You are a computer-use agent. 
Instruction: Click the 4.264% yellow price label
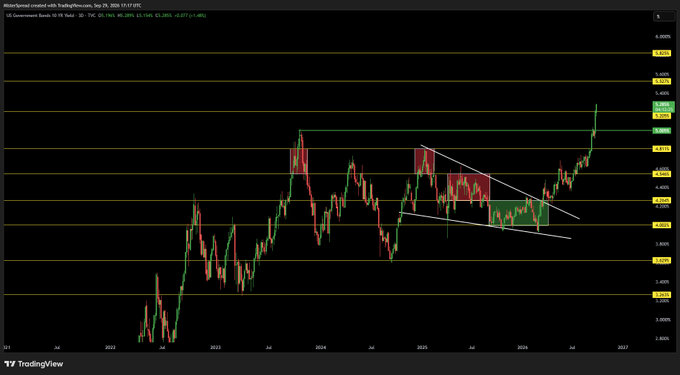661,200
